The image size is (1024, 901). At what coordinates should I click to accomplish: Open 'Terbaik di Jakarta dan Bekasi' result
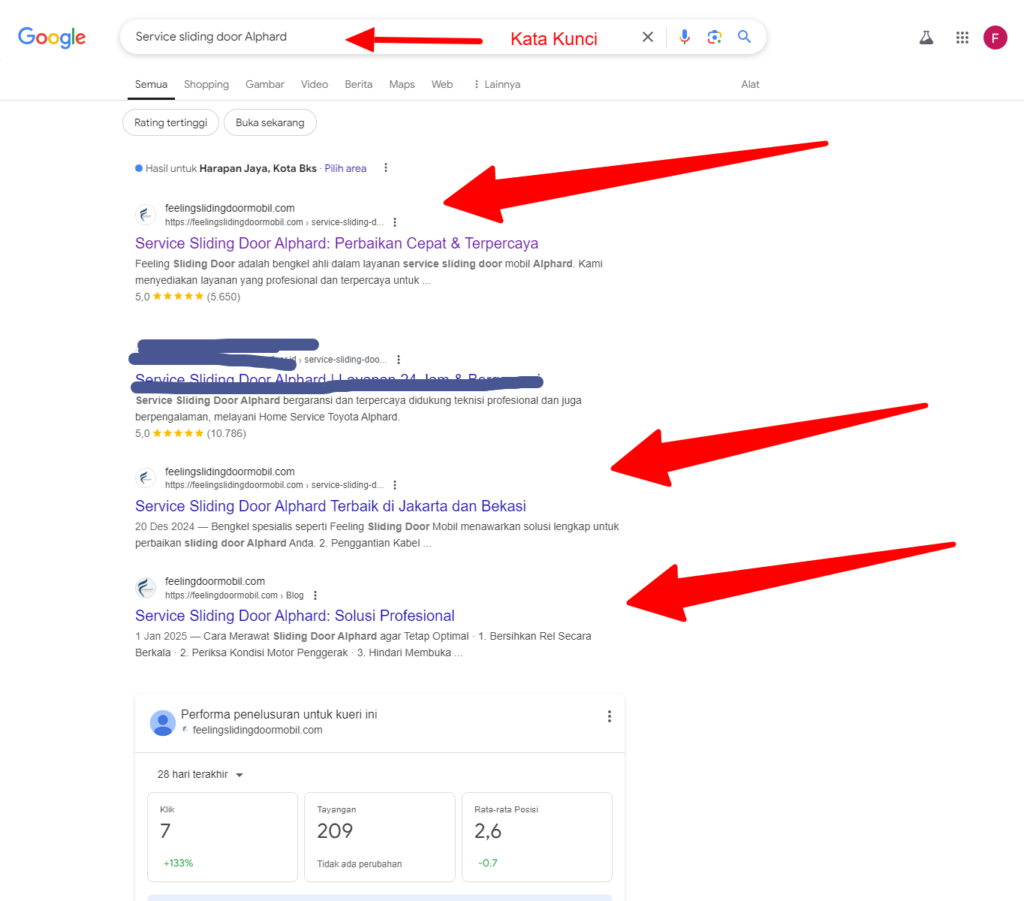click(x=330, y=506)
